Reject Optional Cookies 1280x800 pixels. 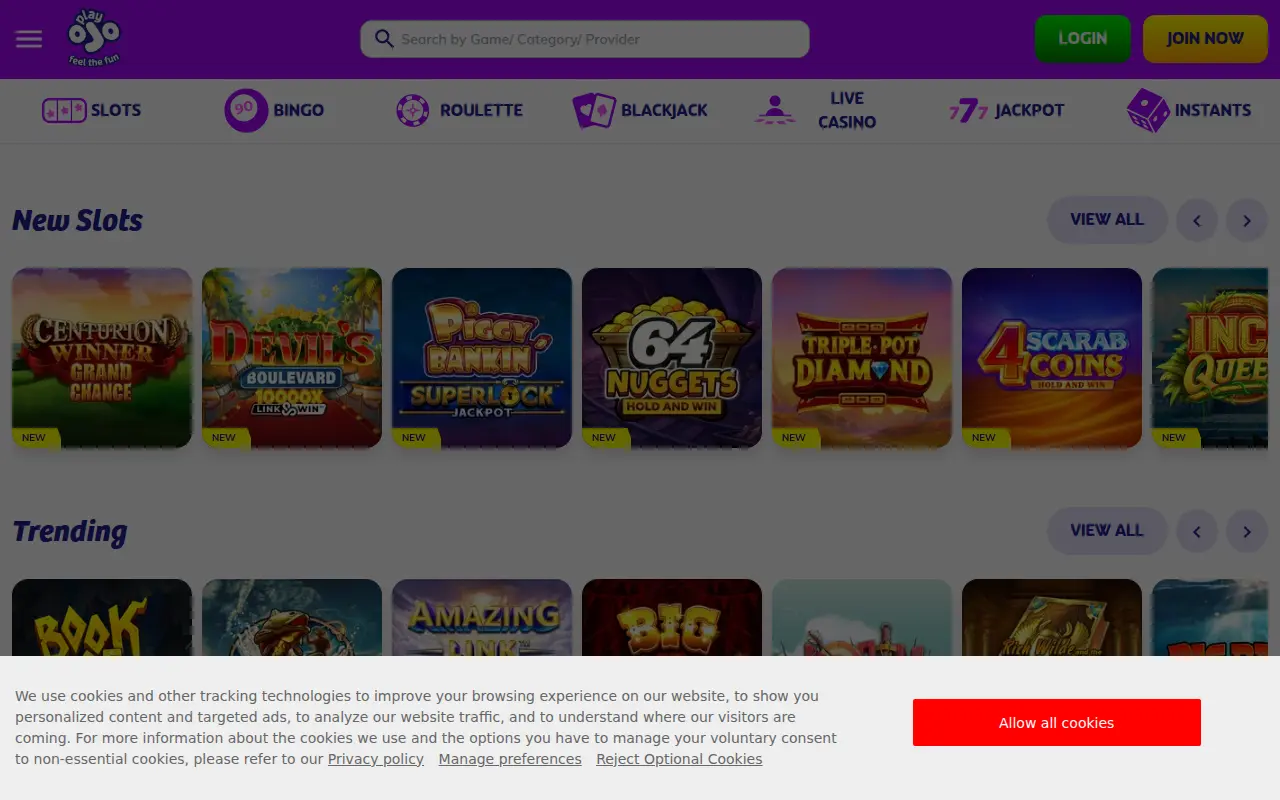pos(679,759)
